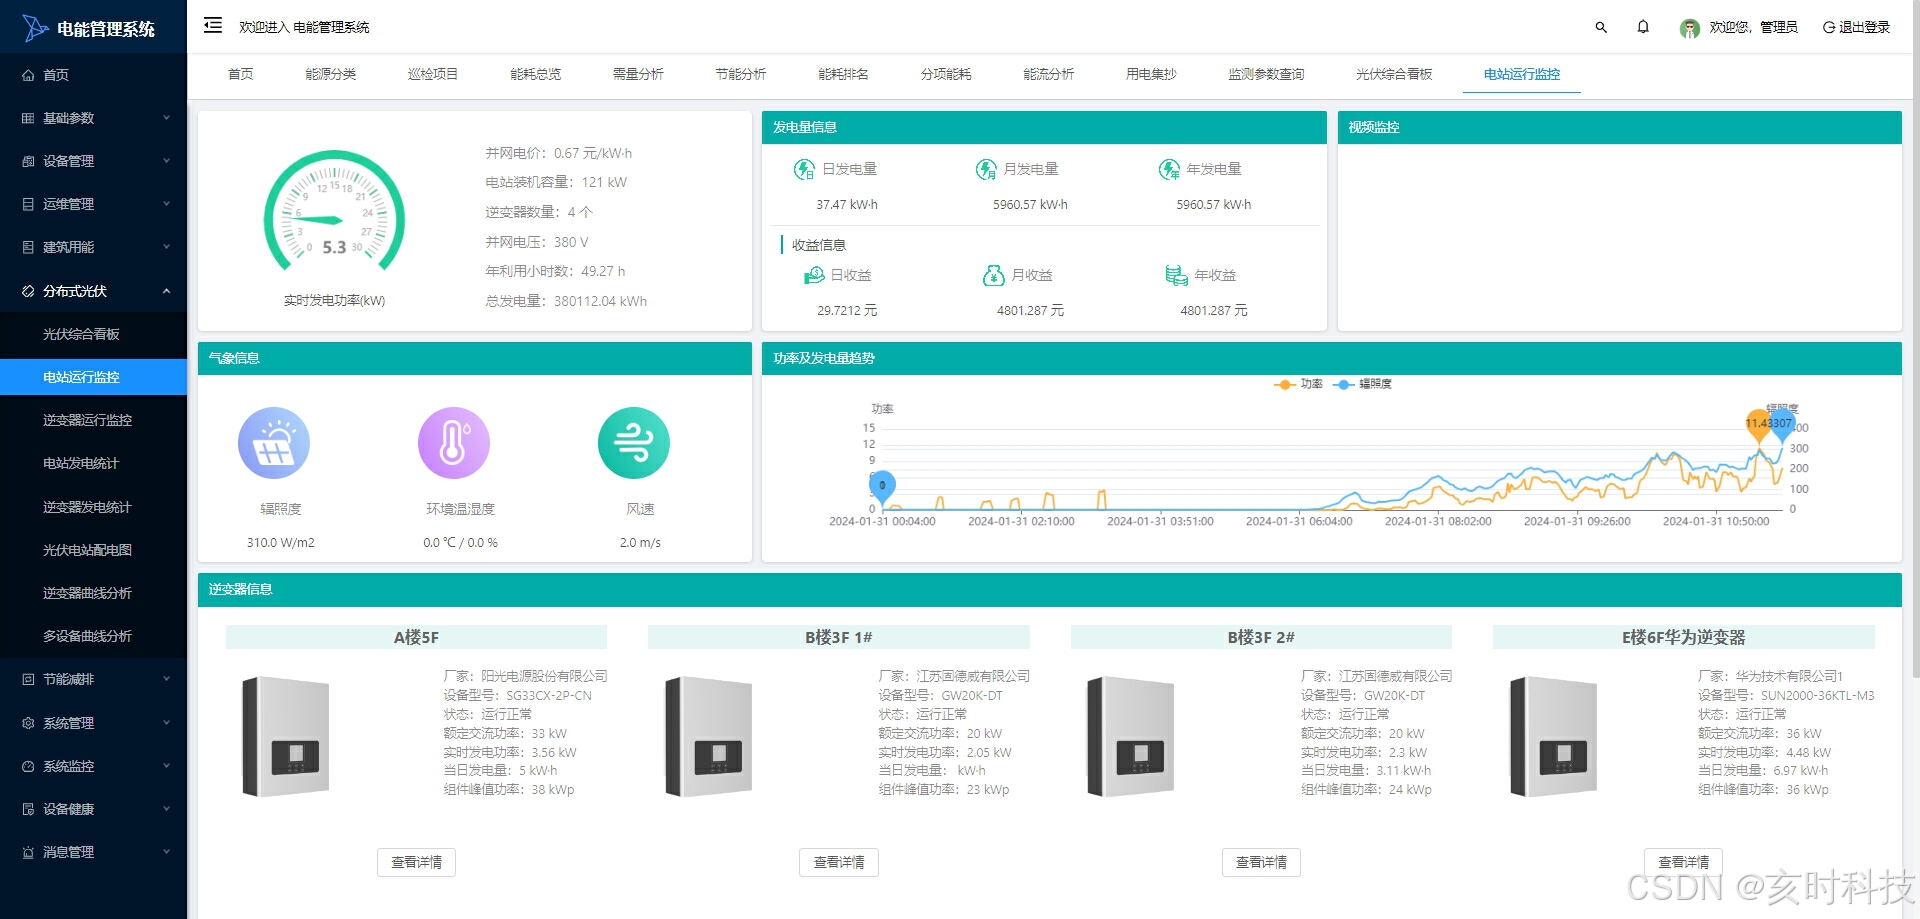
Task: Switch to 能源分类 tab
Action: click(x=330, y=74)
